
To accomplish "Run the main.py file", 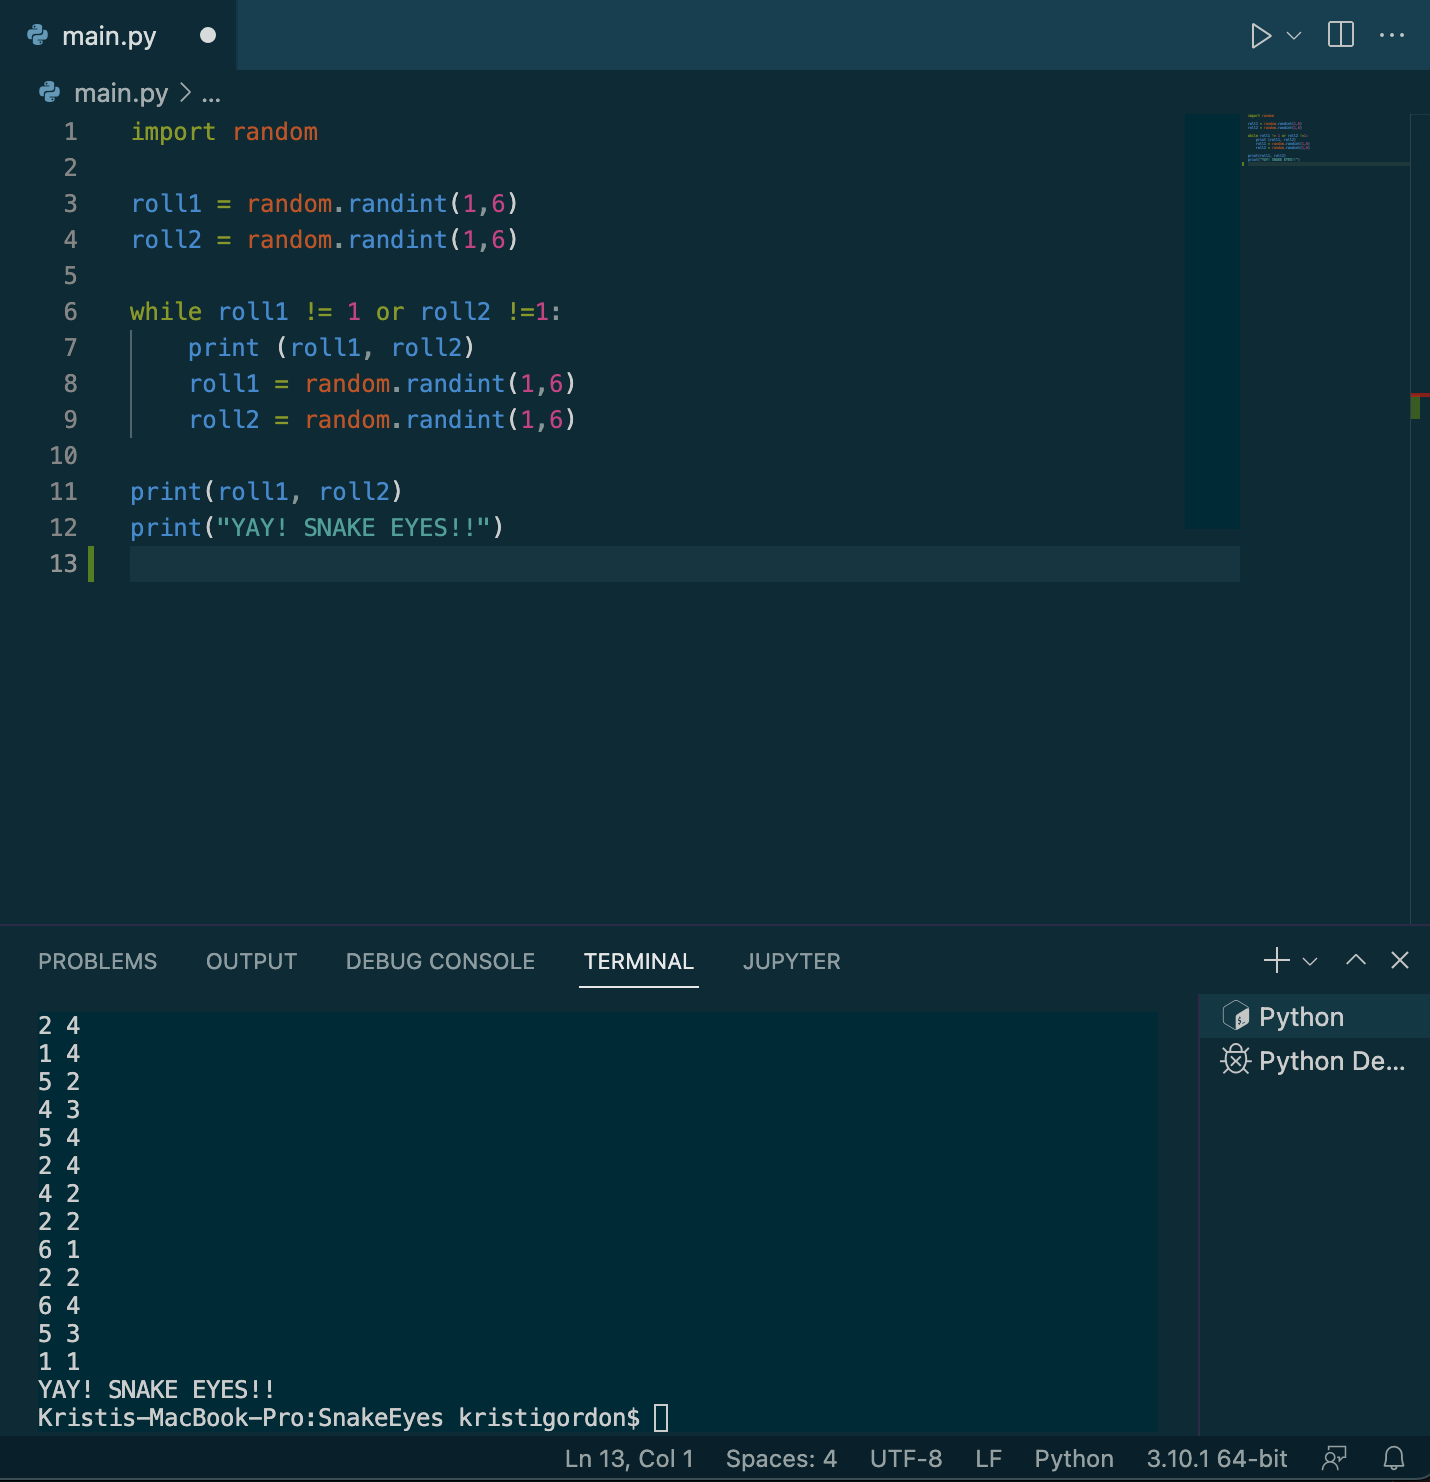I will click(x=1259, y=35).
